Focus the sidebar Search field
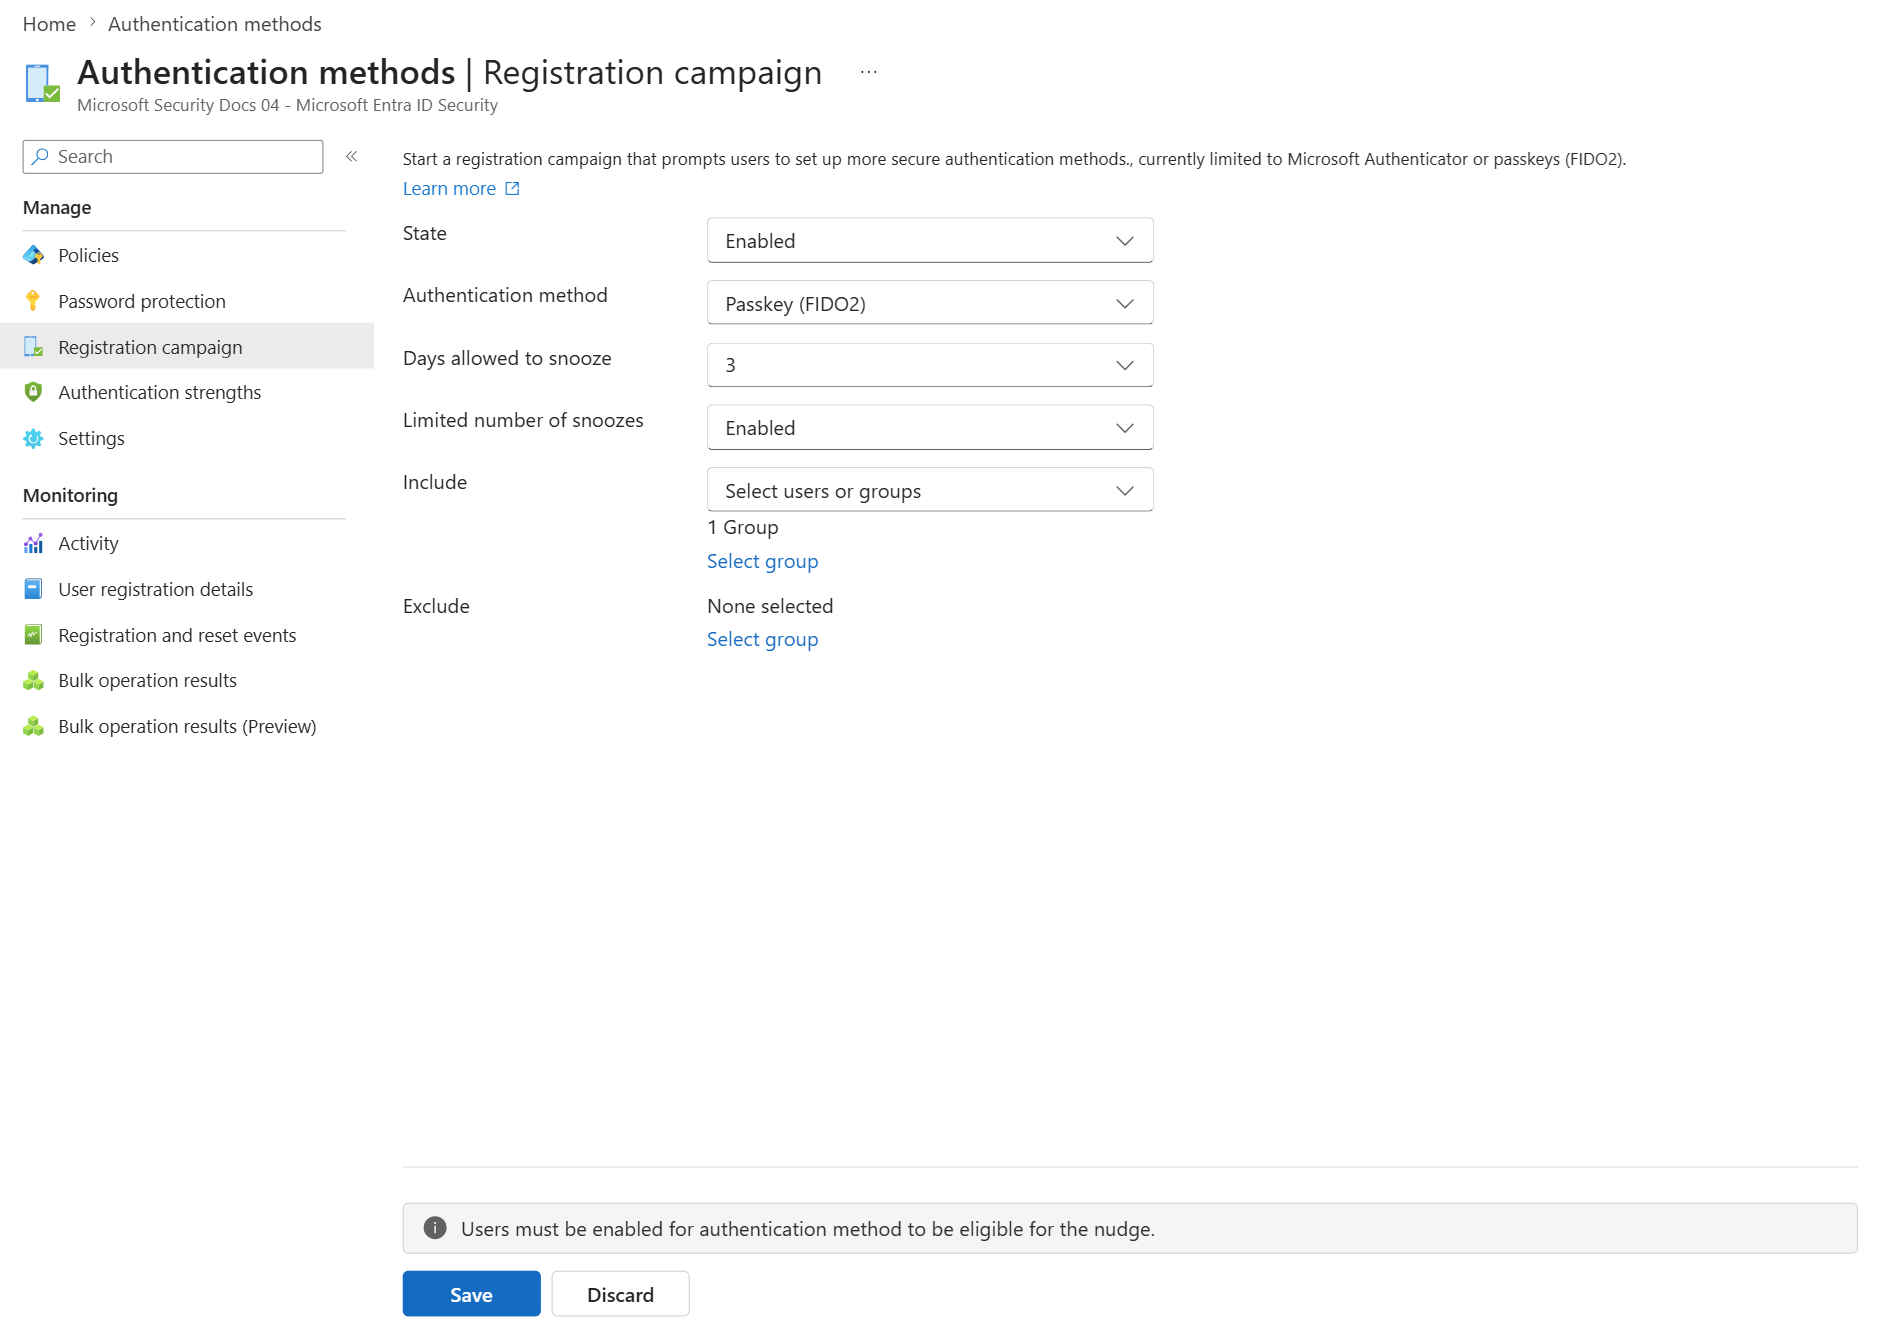Screen dimensions: 1877x1330 [x=173, y=156]
